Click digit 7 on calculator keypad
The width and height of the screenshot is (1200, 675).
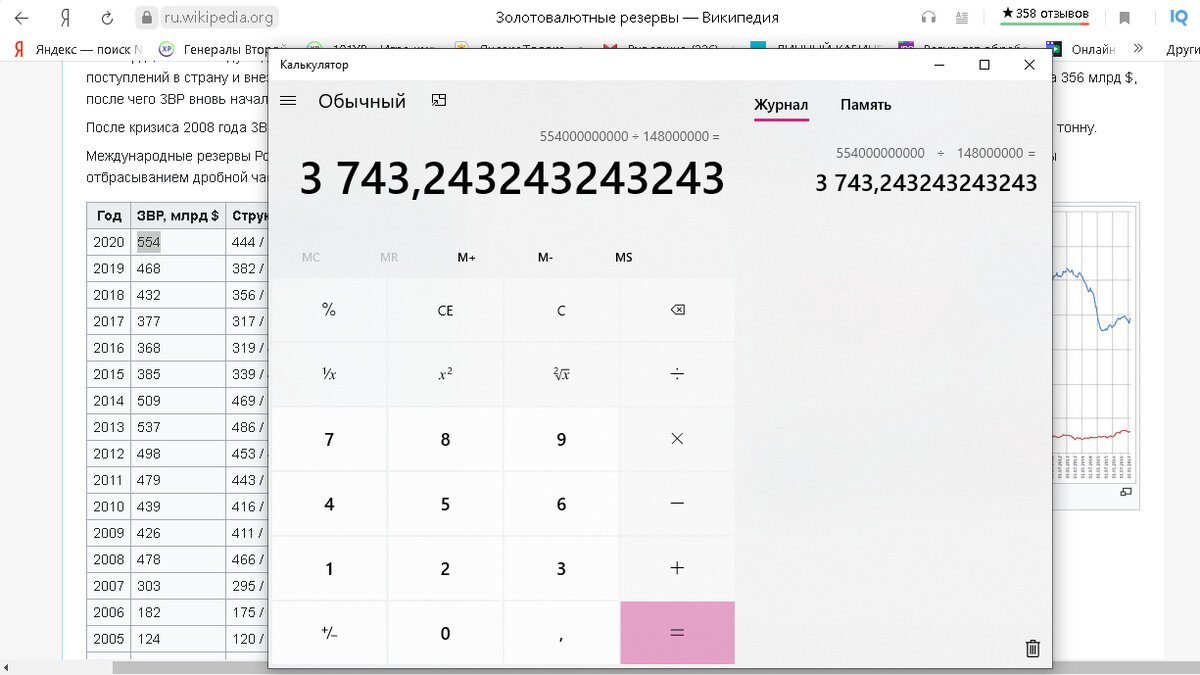click(329, 439)
